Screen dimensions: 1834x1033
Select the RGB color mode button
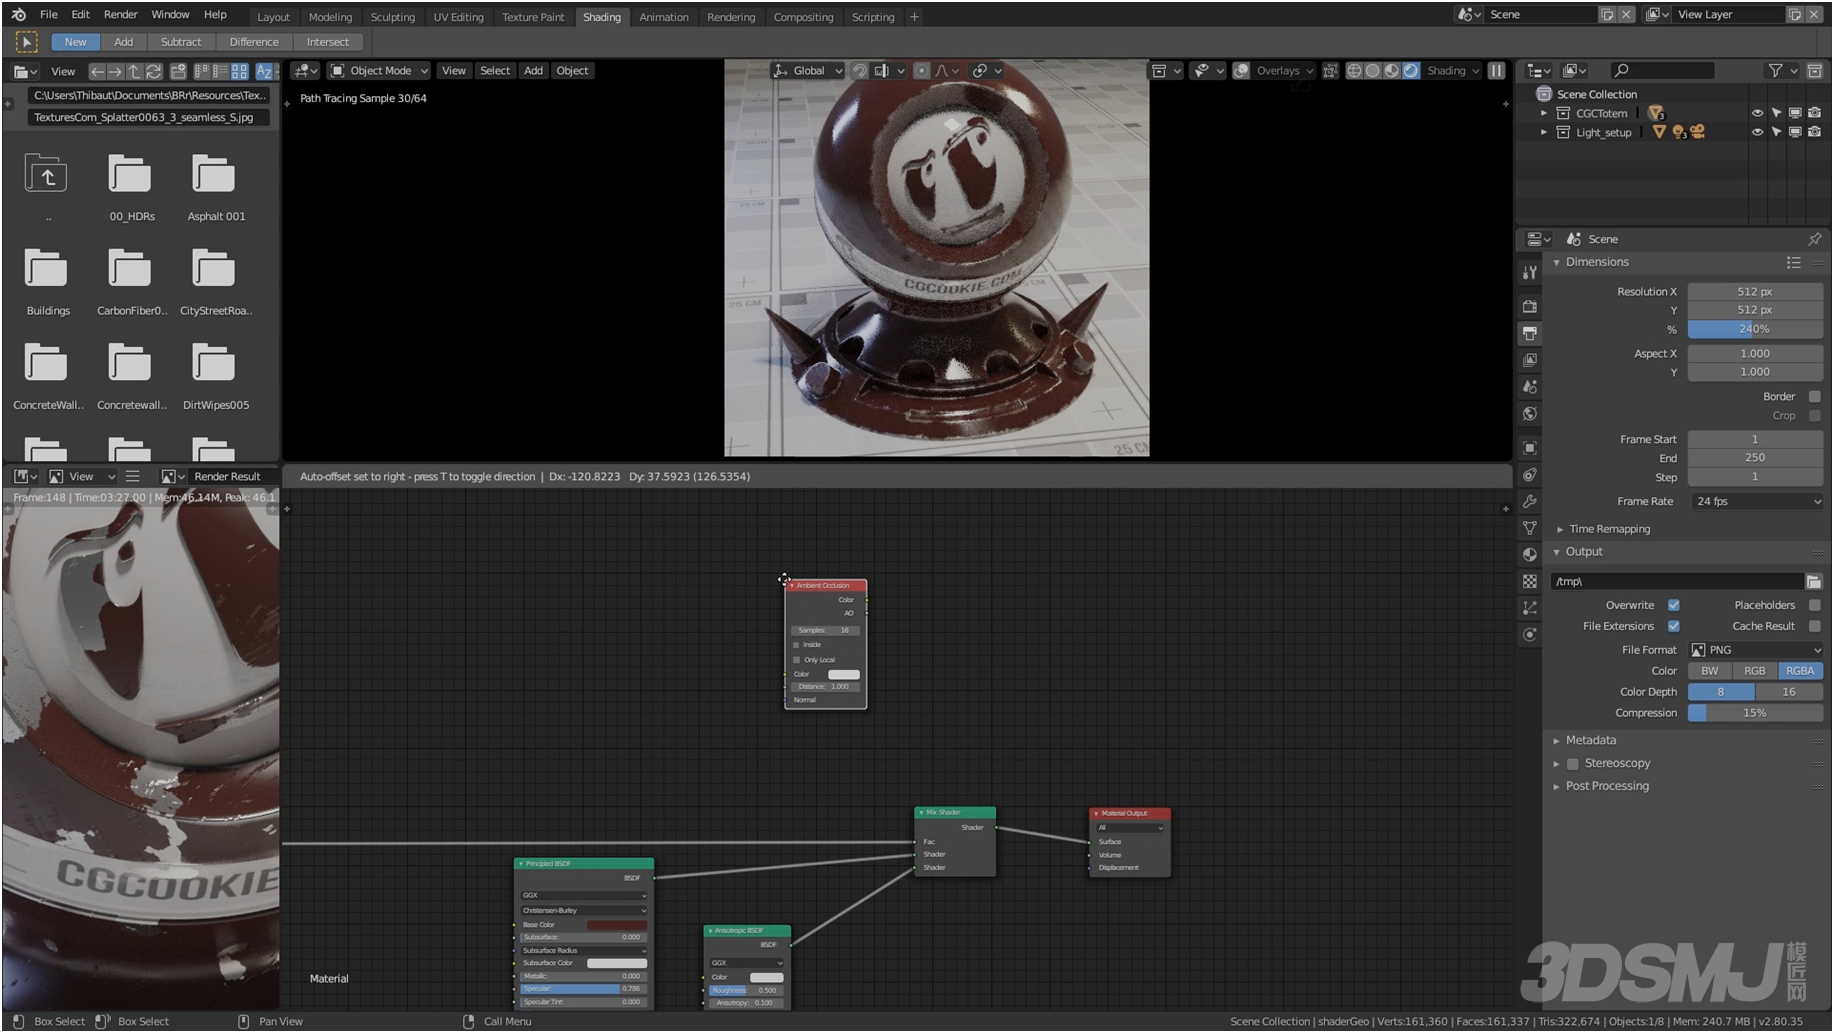pyautogui.click(x=1755, y=672)
